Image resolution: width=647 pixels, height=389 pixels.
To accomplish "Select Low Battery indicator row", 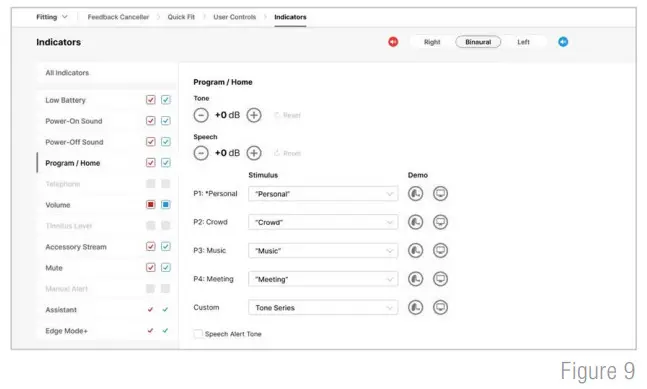I will (x=107, y=100).
